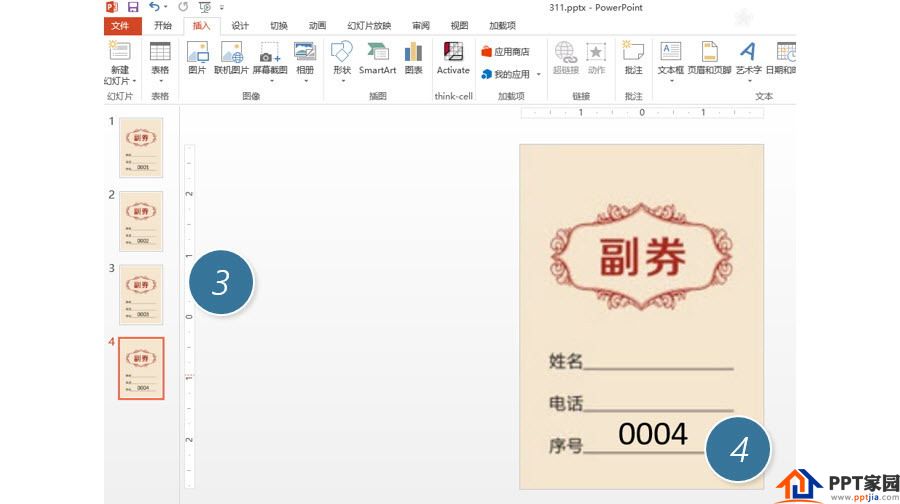The width and height of the screenshot is (900, 504).
Task: Select slide 2 thumbnail numbered 0002
Action: 141,221
